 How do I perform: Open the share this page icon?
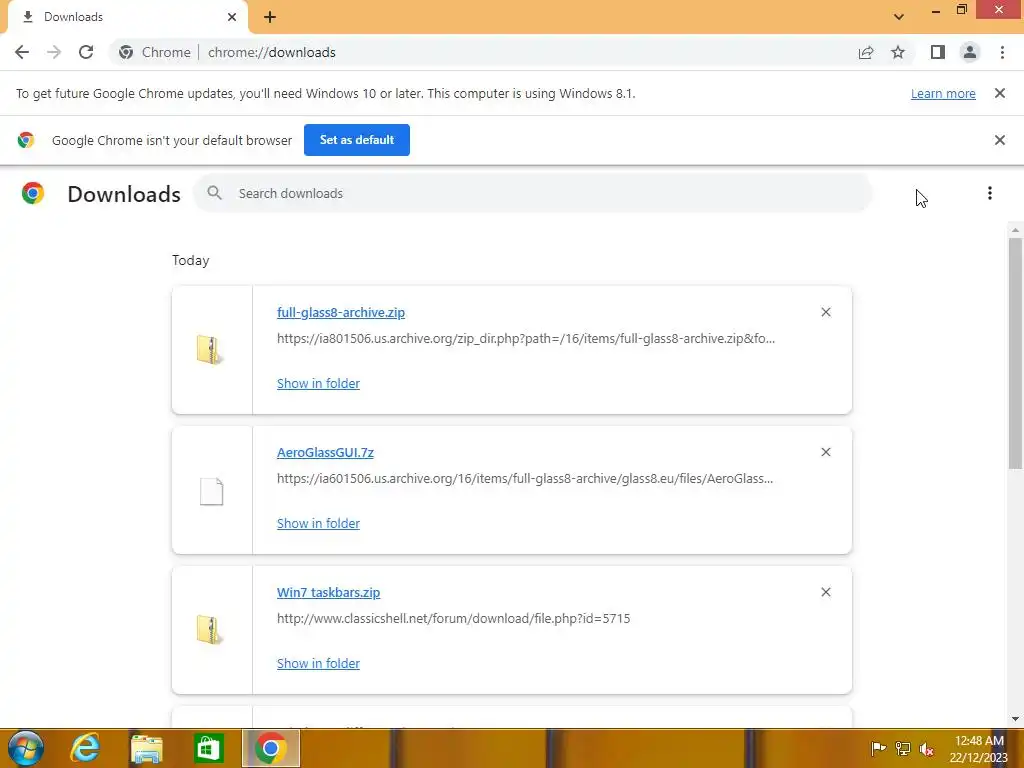tap(866, 52)
